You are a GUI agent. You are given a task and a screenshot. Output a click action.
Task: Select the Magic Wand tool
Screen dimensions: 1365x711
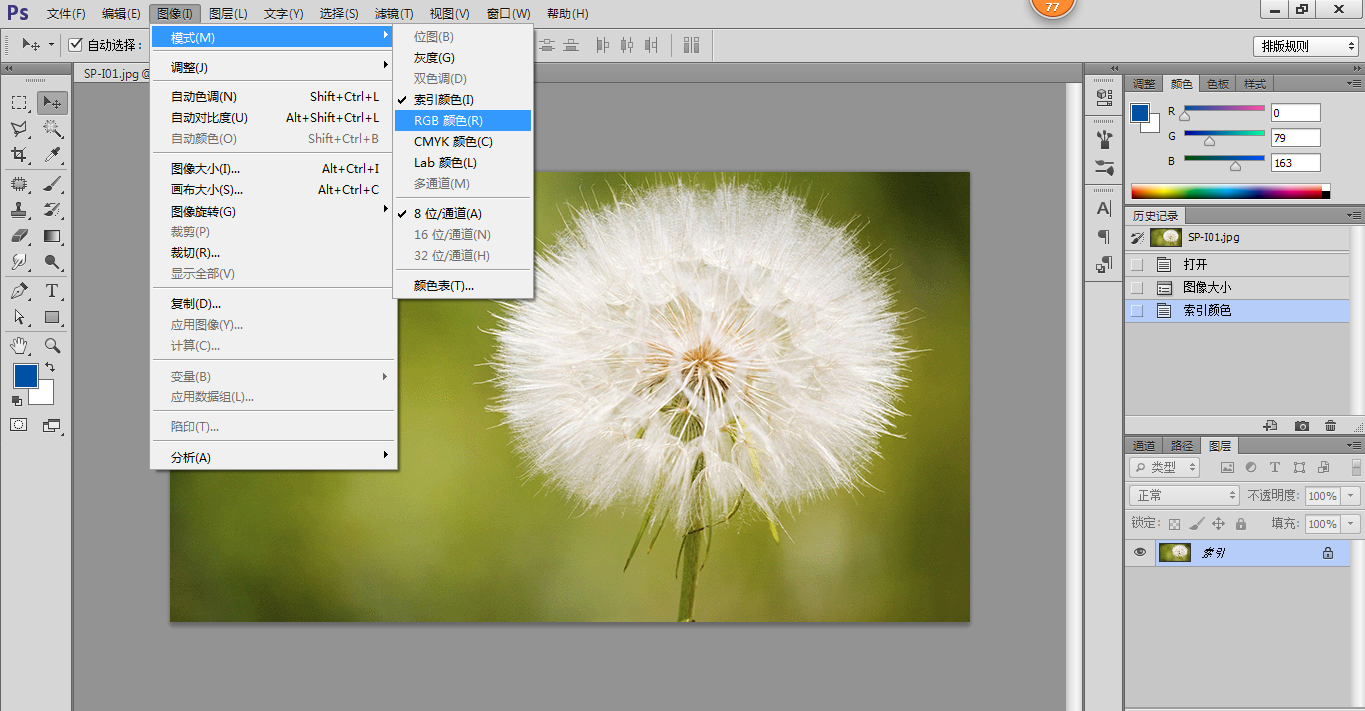52,129
